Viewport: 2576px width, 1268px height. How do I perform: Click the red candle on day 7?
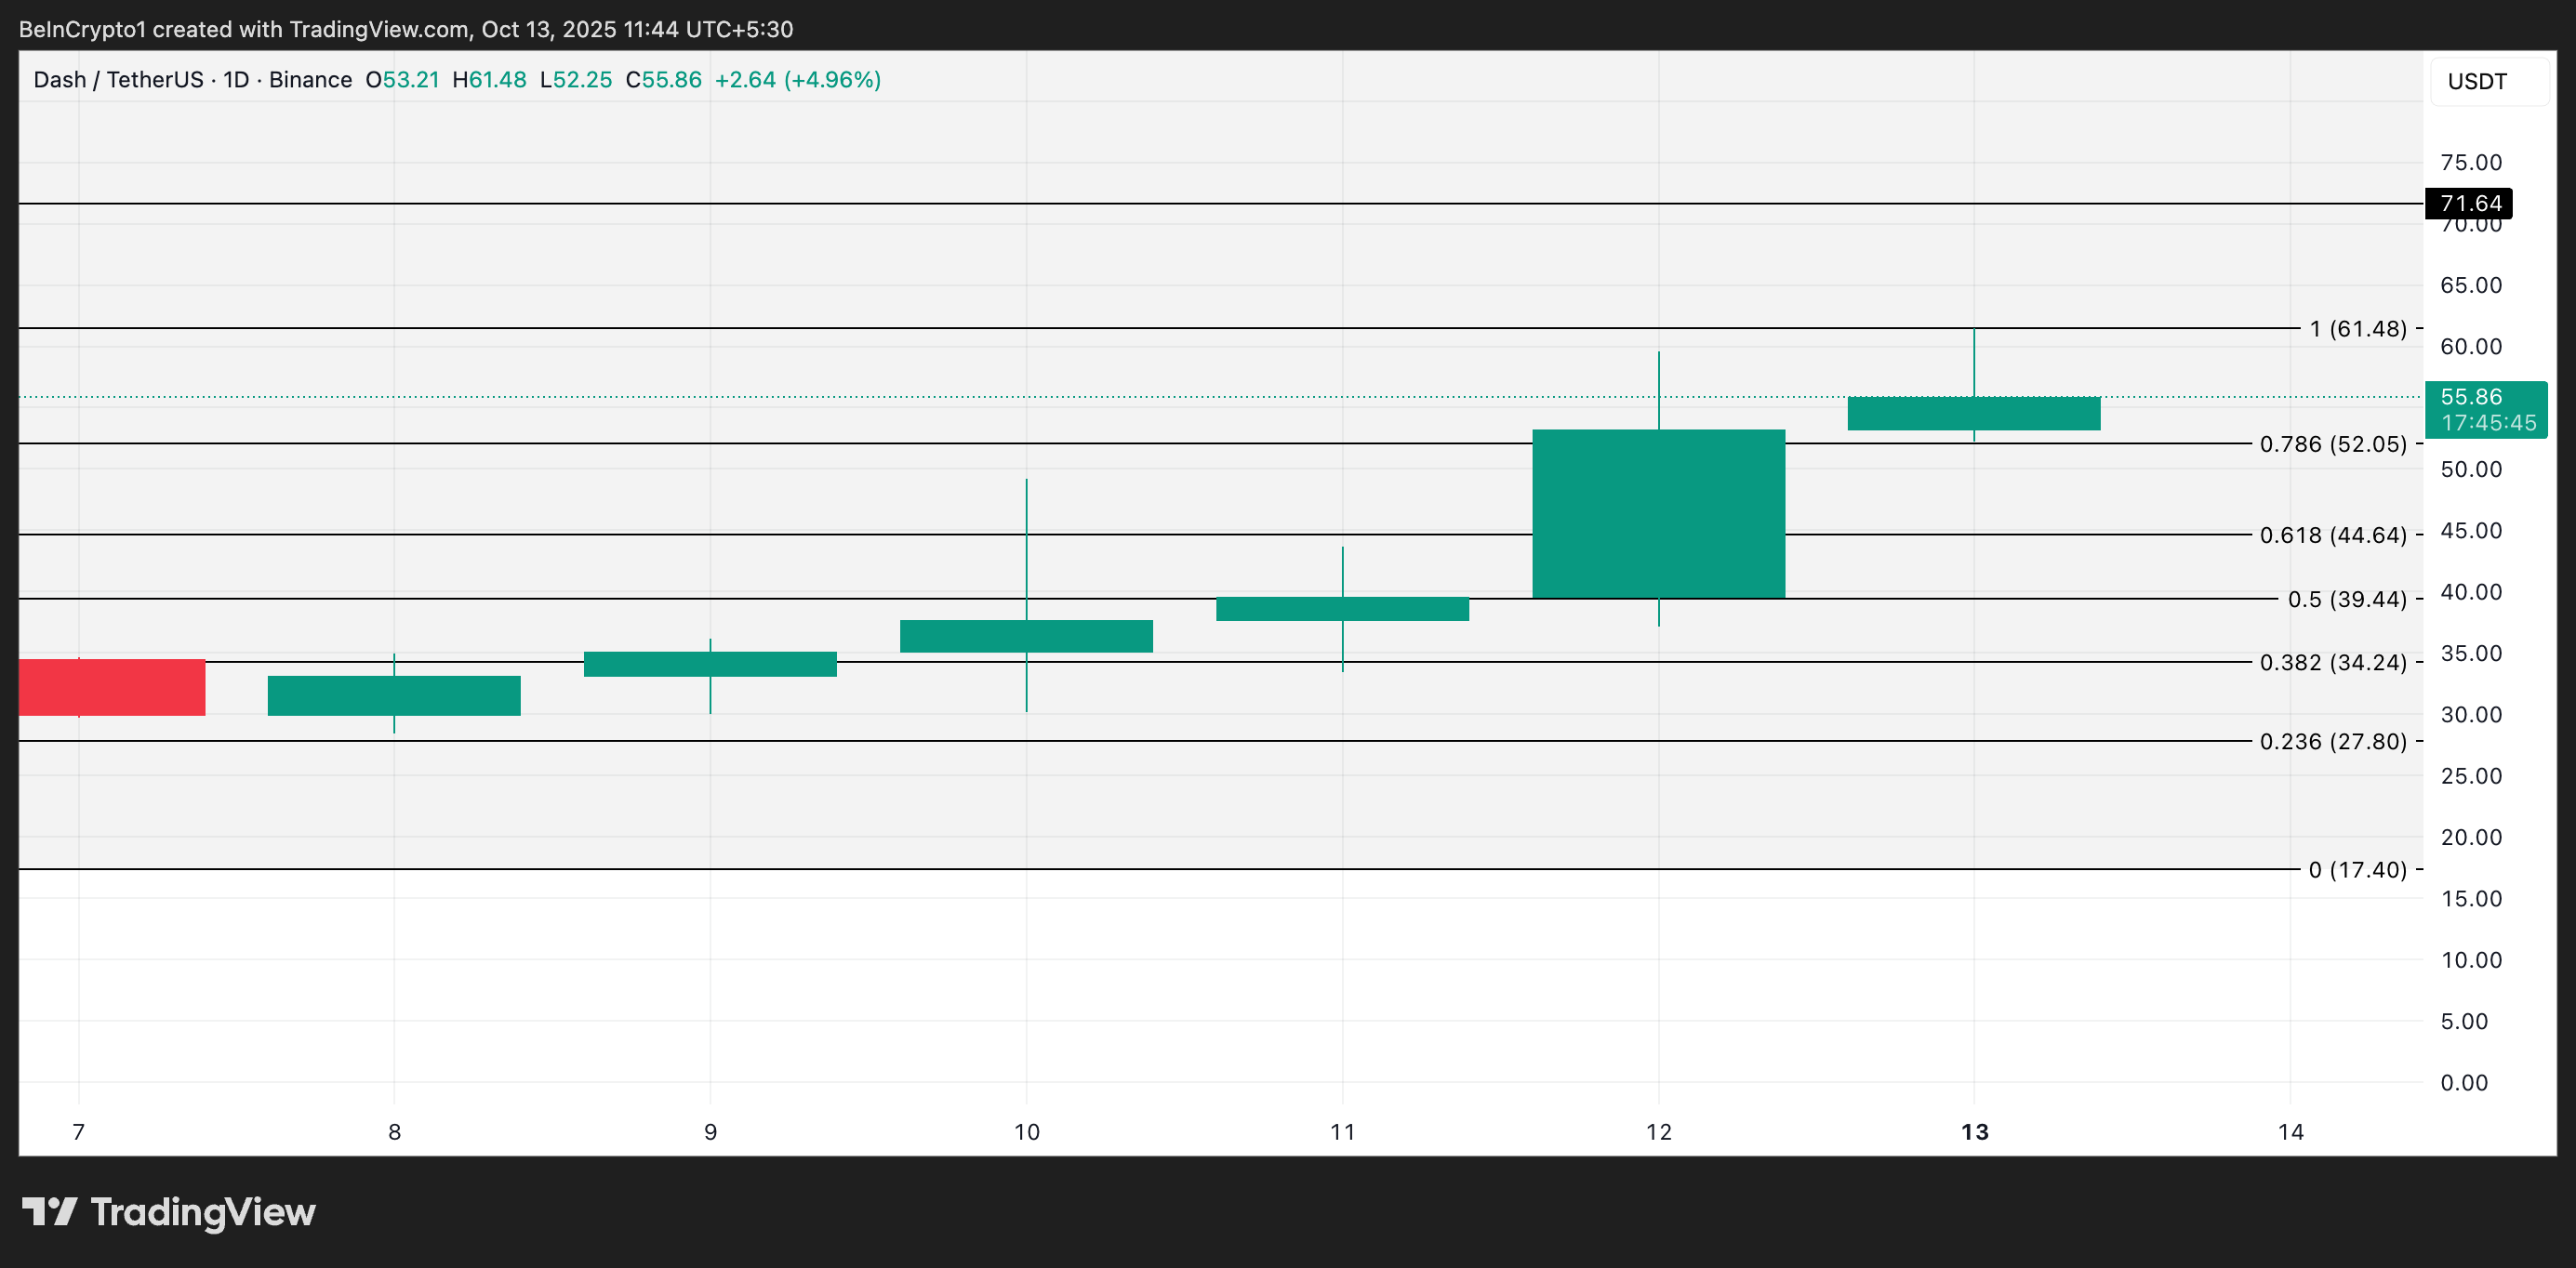point(111,687)
